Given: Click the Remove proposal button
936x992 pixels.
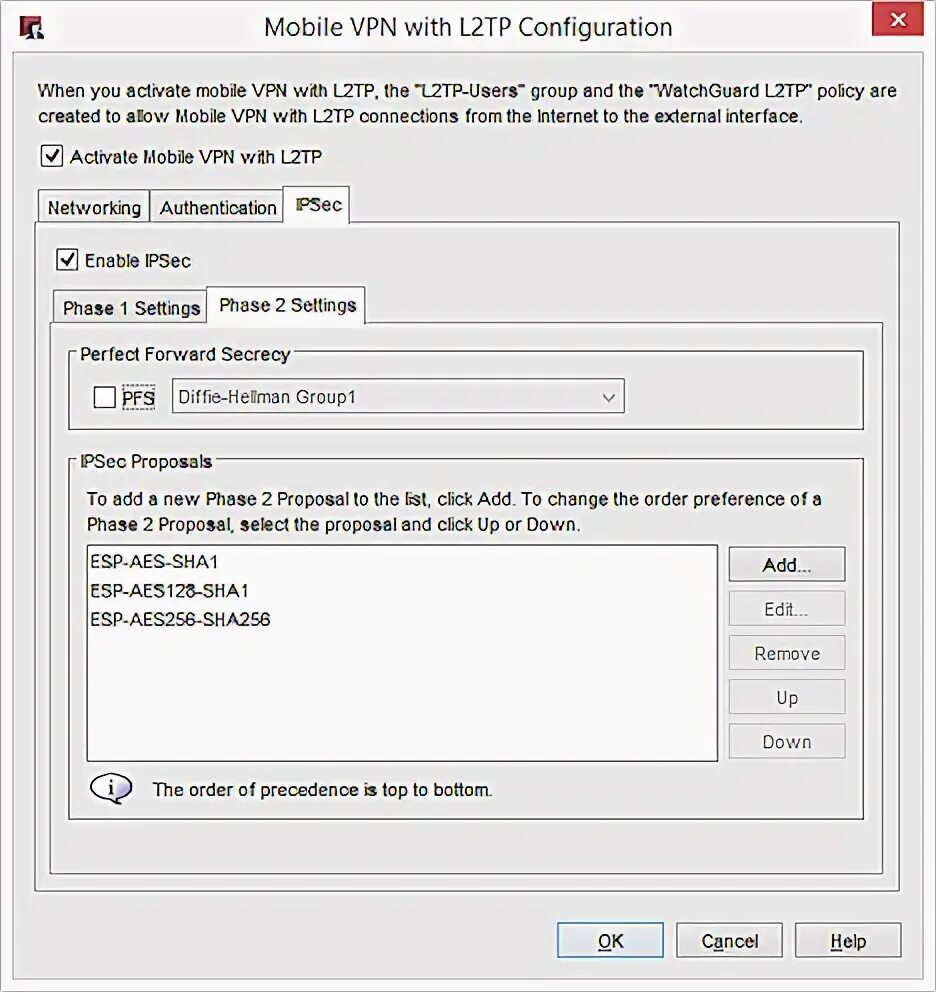Looking at the screenshot, I should [787, 653].
